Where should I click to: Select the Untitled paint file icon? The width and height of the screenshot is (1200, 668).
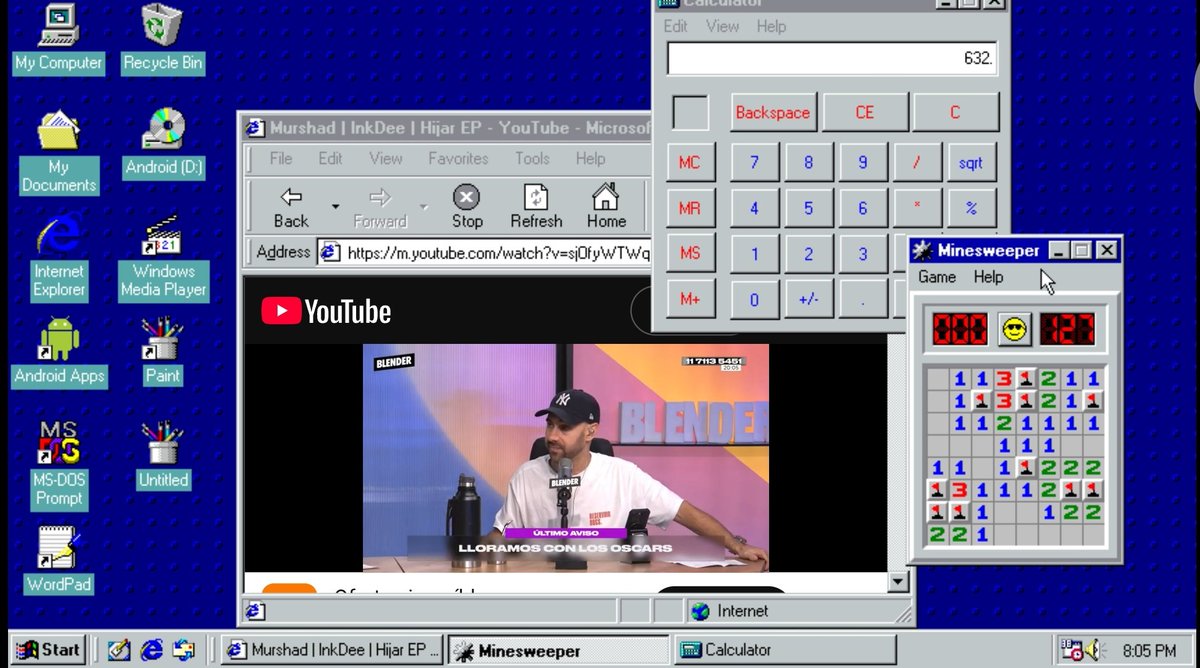[163, 456]
